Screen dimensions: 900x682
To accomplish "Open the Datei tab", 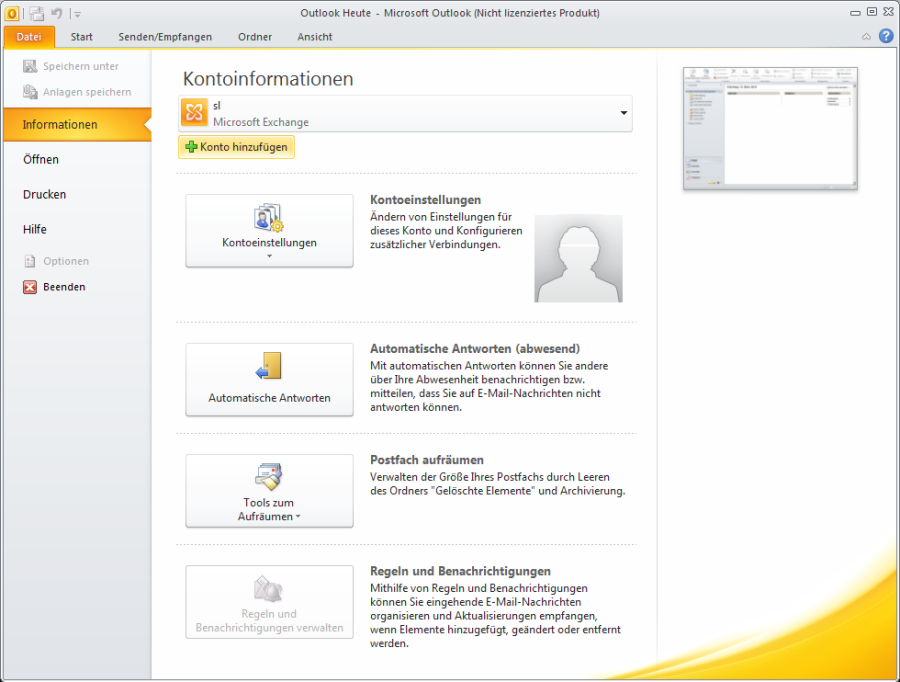I will click(x=29, y=37).
